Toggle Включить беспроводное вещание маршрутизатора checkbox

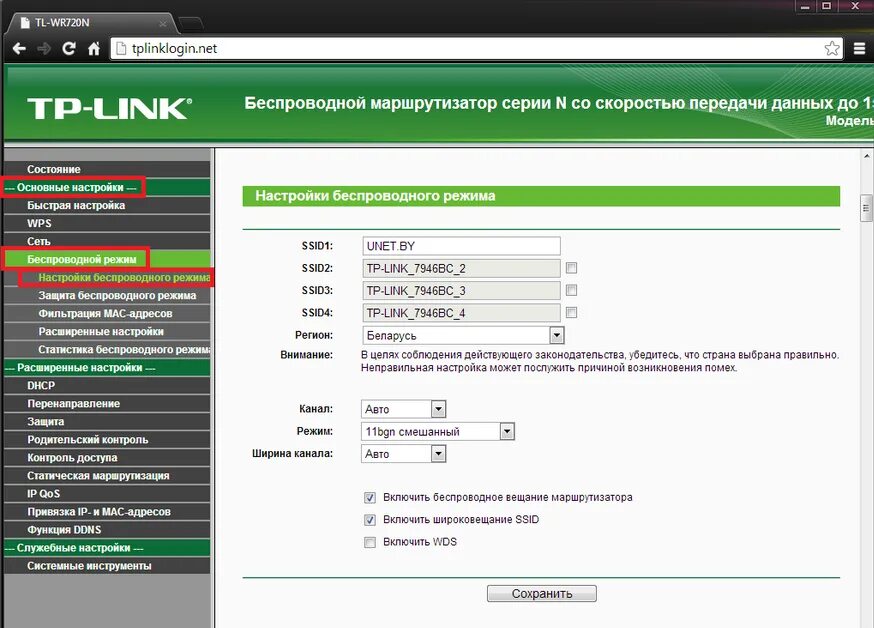(x=370, y=498)
